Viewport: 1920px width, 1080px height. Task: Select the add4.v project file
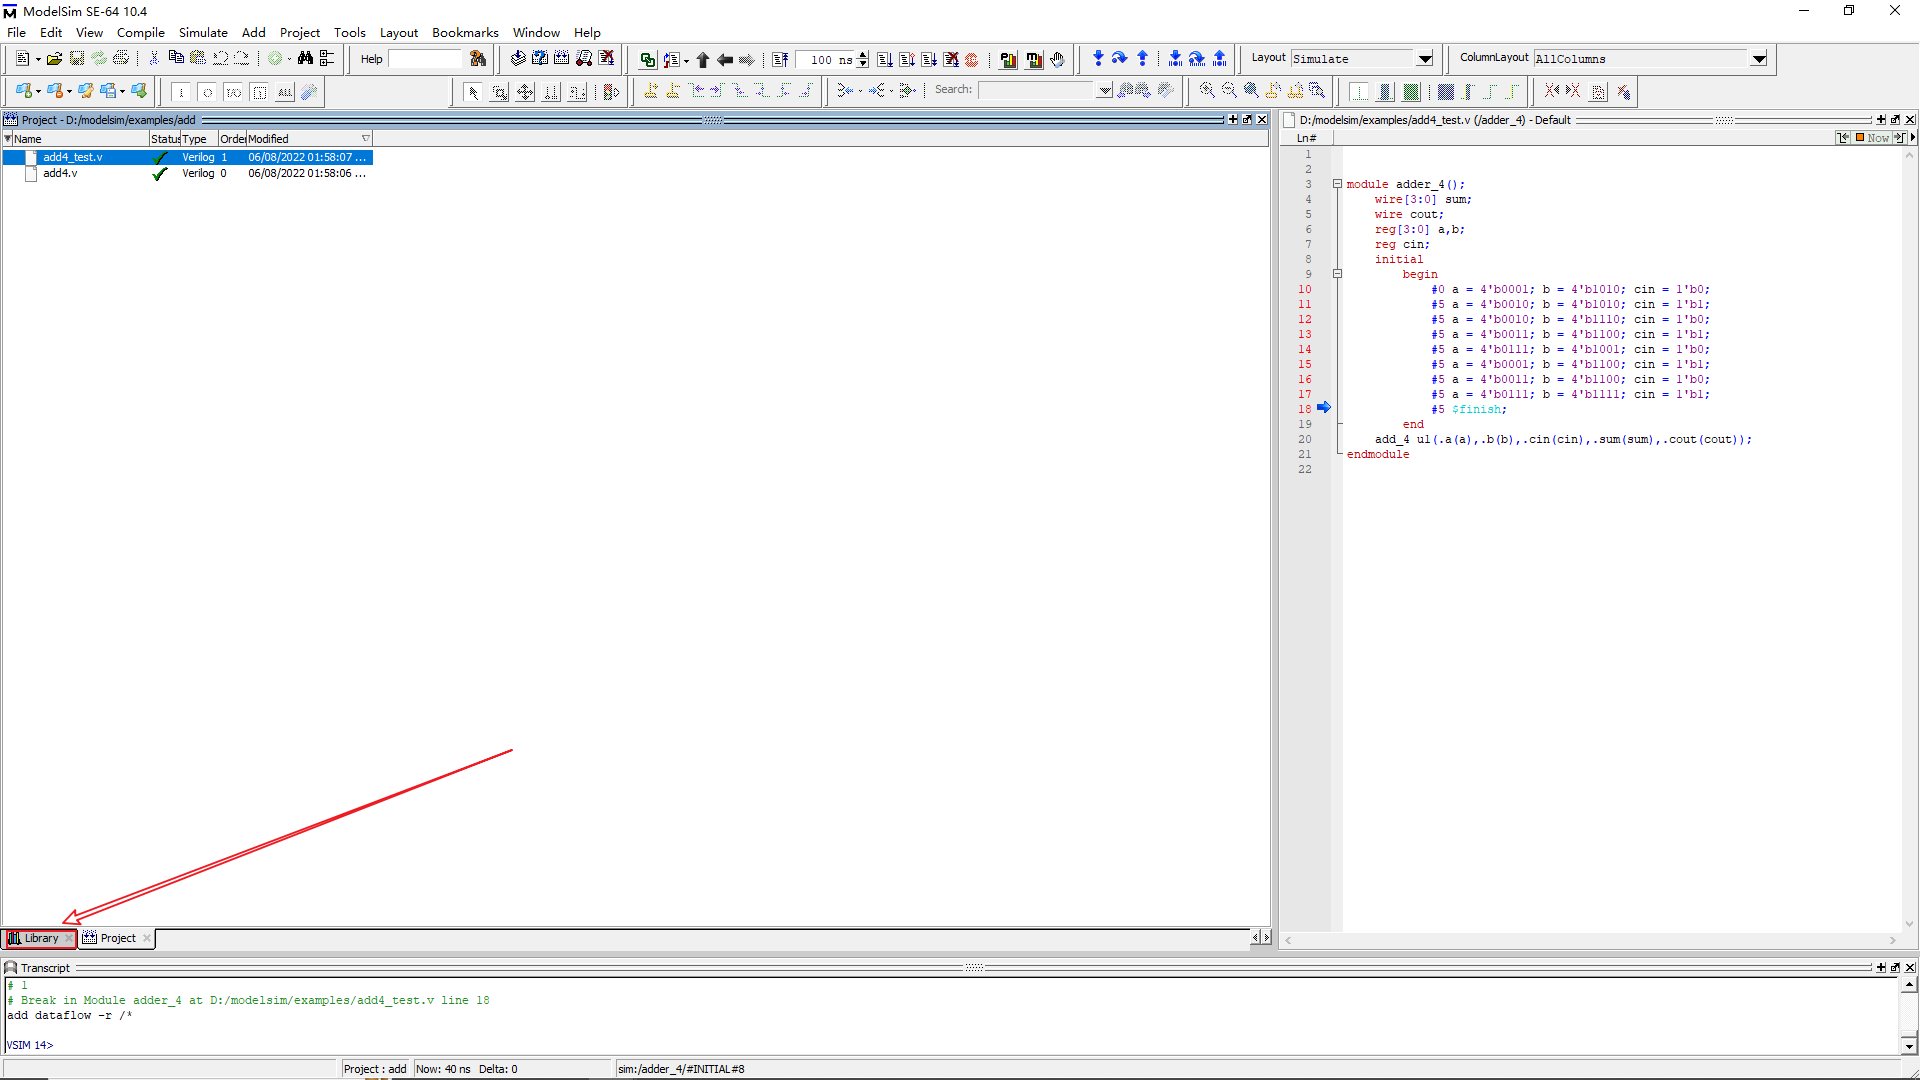[188, 173]
